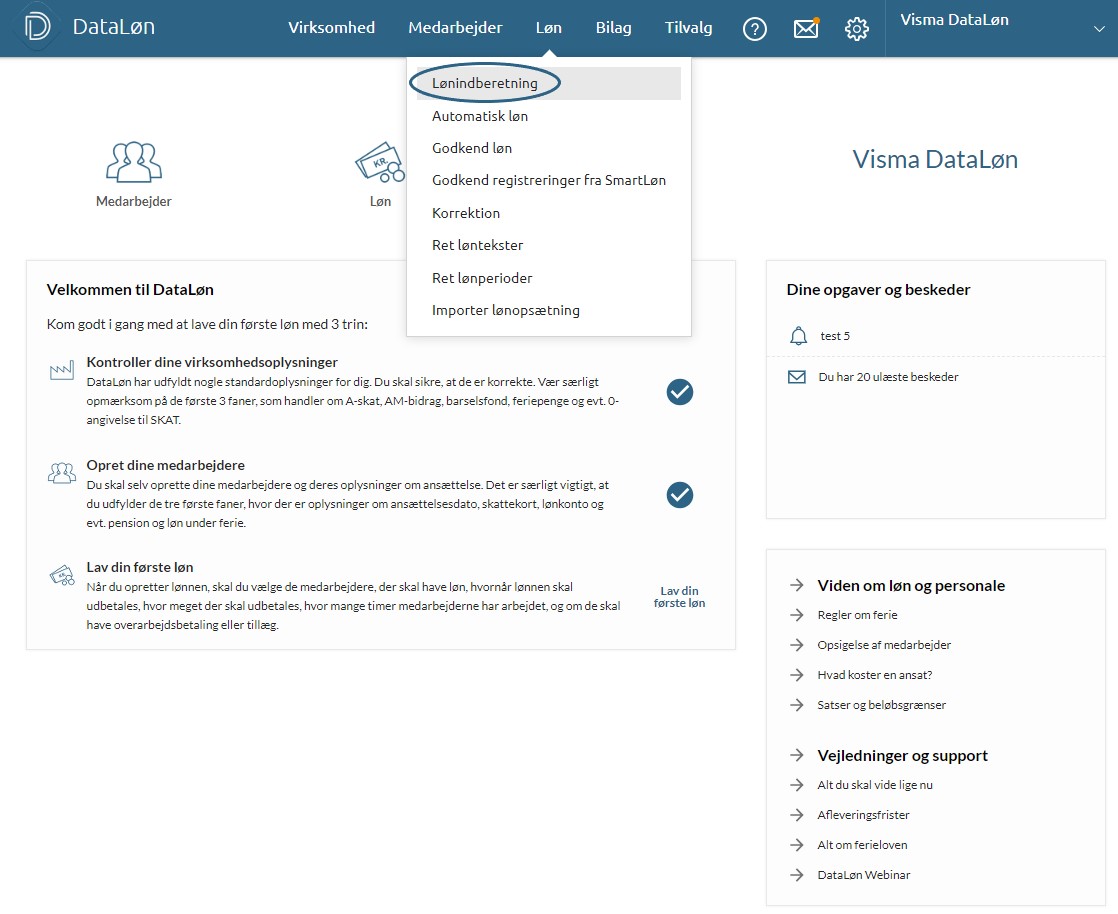Open the settings gear icon
This screenshot has width=1118, height=914.
(x=857, y=29)
